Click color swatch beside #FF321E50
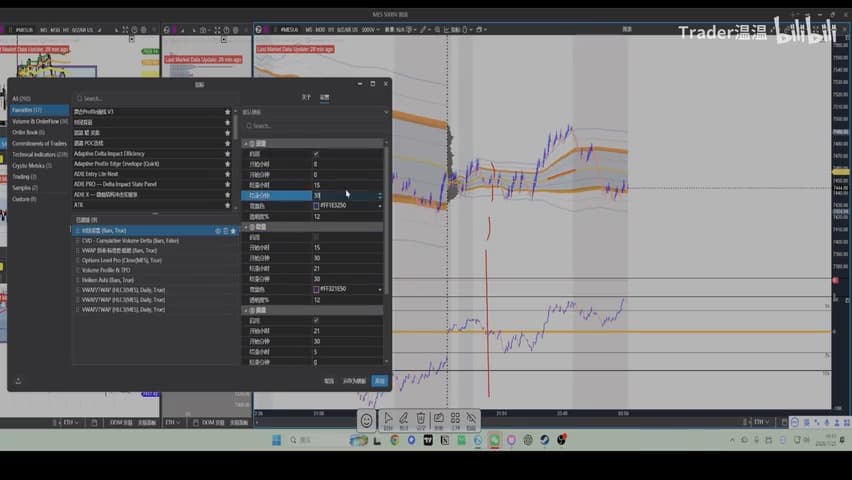Image resolution: width=852 pixels, height=480 pixels. [x=316, y=290]
